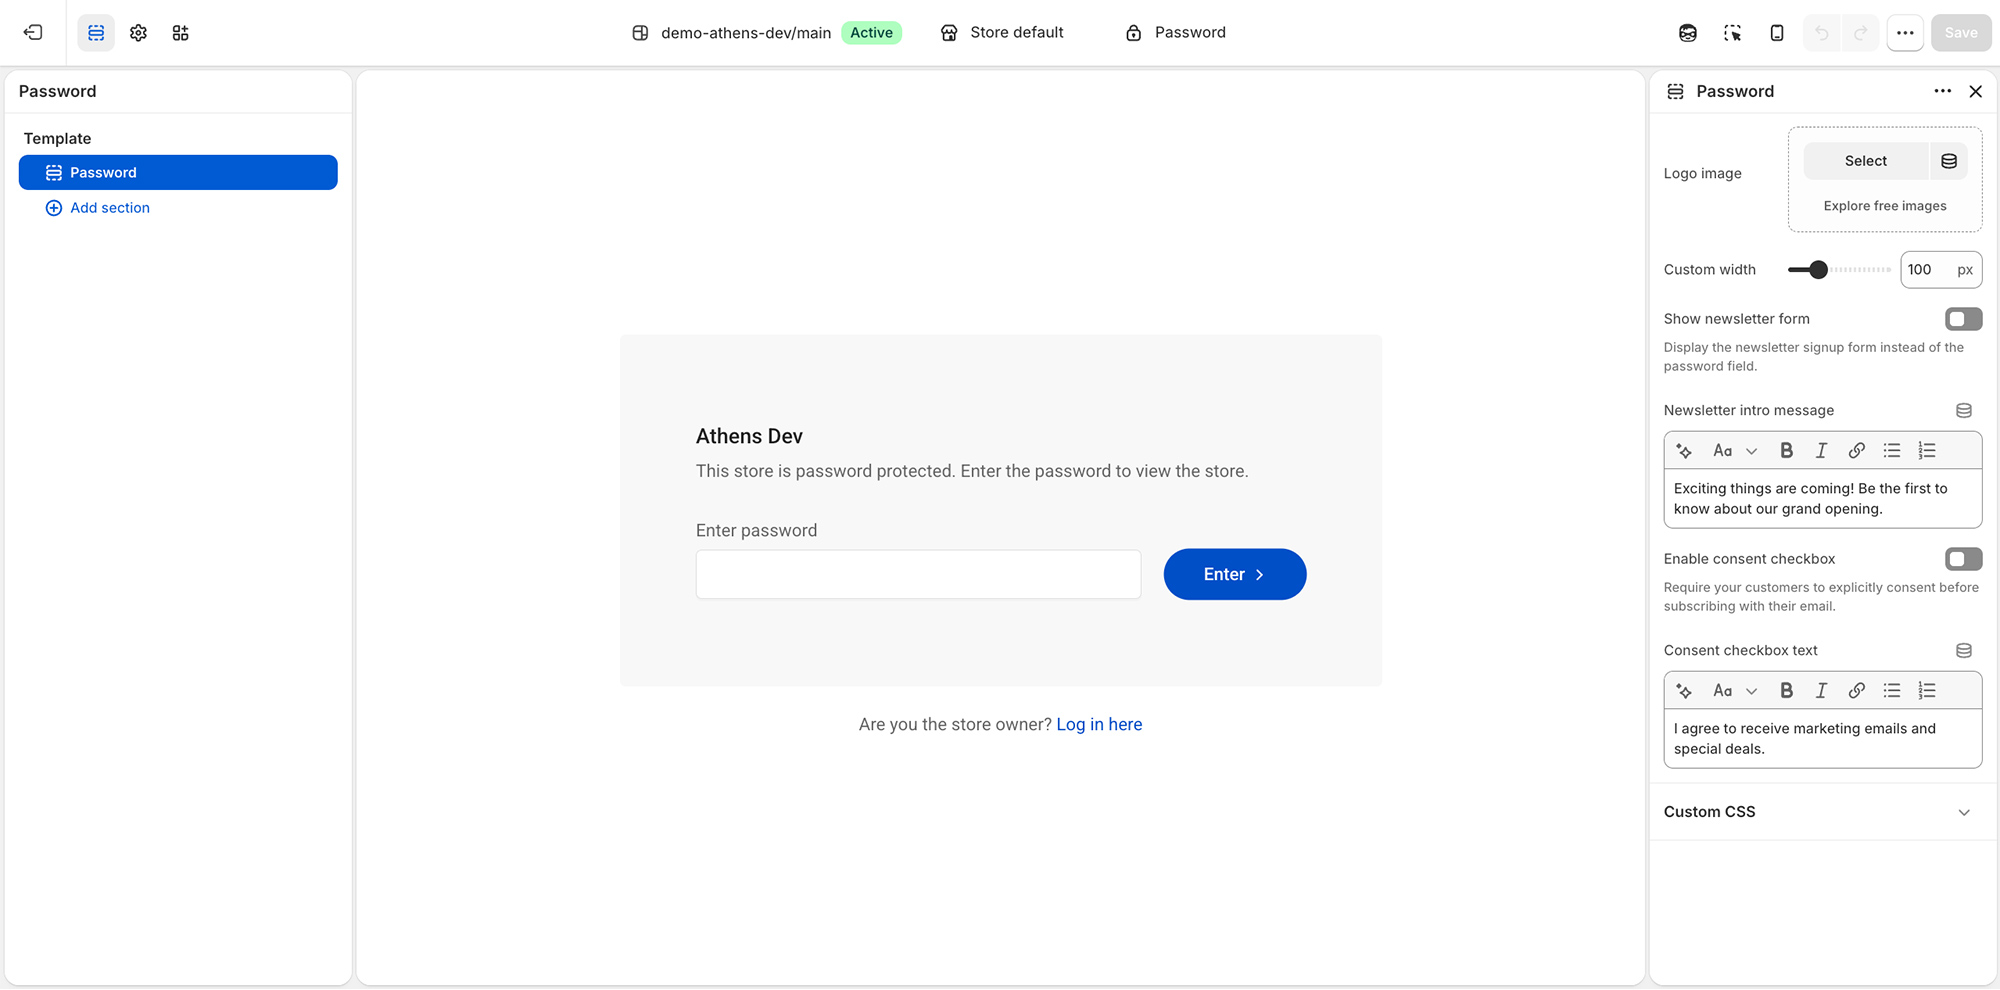This screenshot has height=990, width=2000.
Task: Open text style dropdown in Newsletter intro editor
Action: click(x=1734, y=451)
